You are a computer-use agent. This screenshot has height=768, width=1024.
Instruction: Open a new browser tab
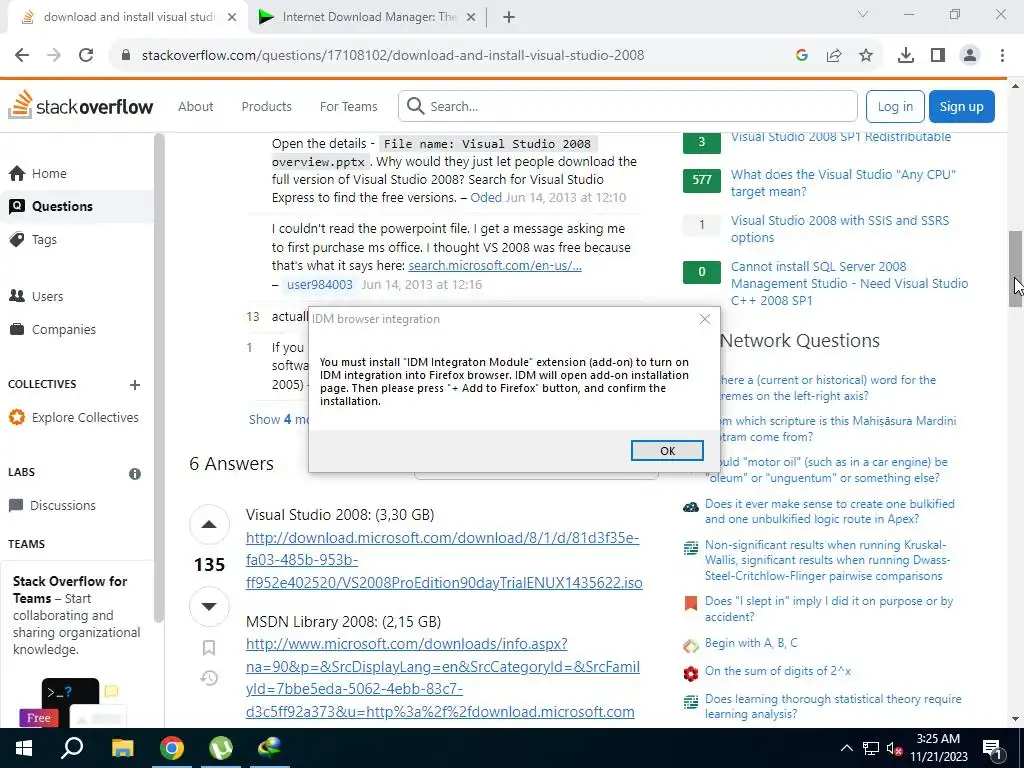509,18
